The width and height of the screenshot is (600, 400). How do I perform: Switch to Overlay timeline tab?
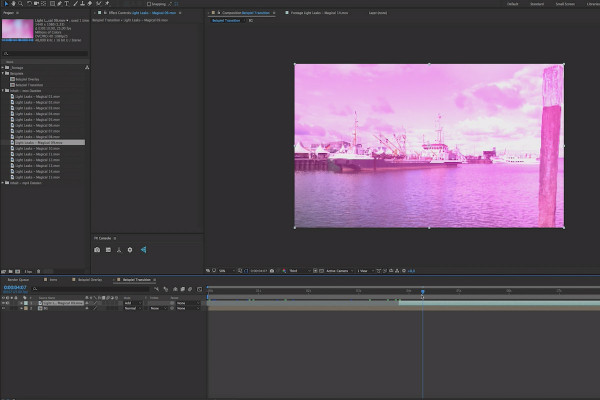click(x=90, y=280)
